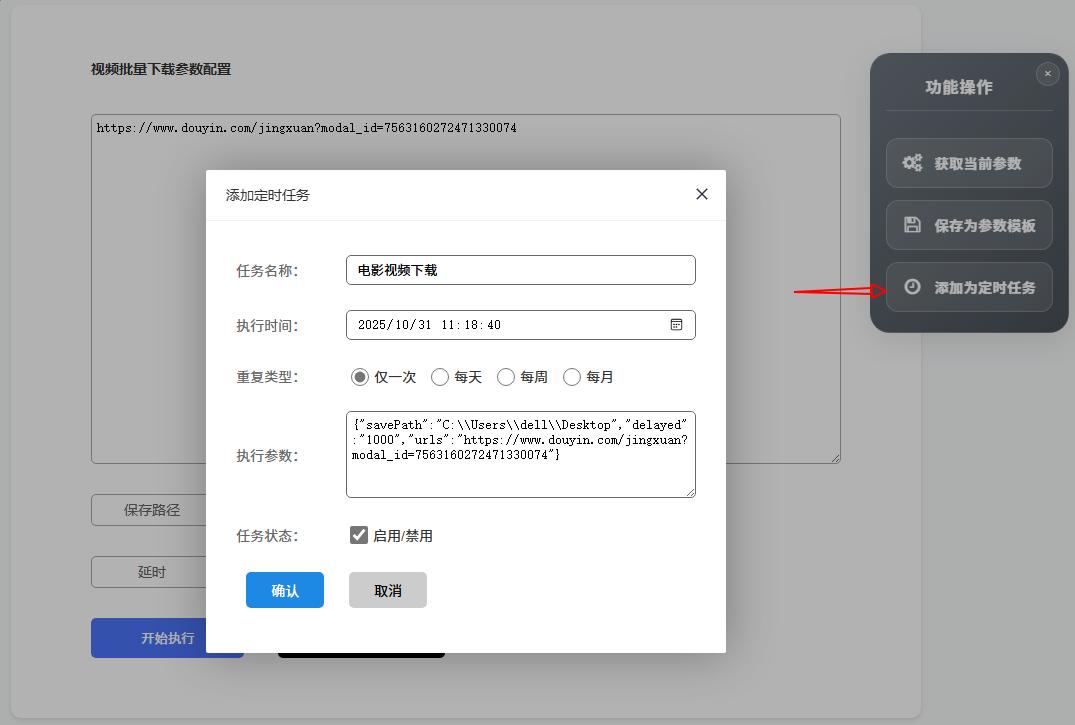Close the 功能操作 floating panel
This screenshot has width=1075, height=725.
(x=1047, y=73)
